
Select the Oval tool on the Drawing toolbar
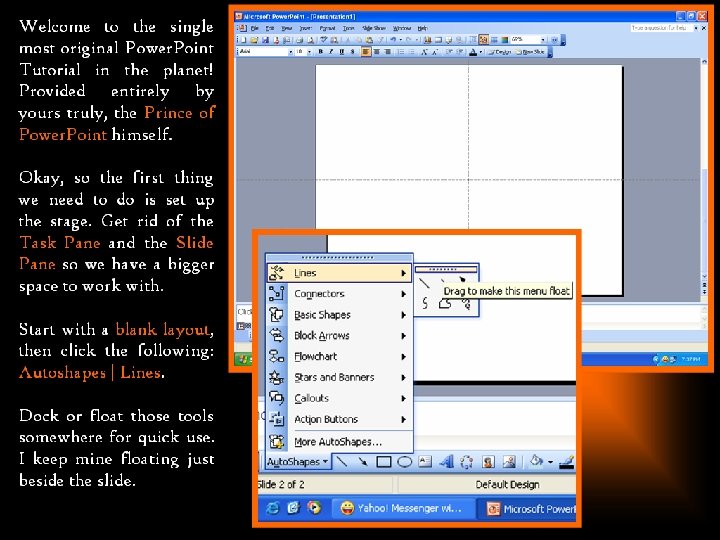coord(405,461)
